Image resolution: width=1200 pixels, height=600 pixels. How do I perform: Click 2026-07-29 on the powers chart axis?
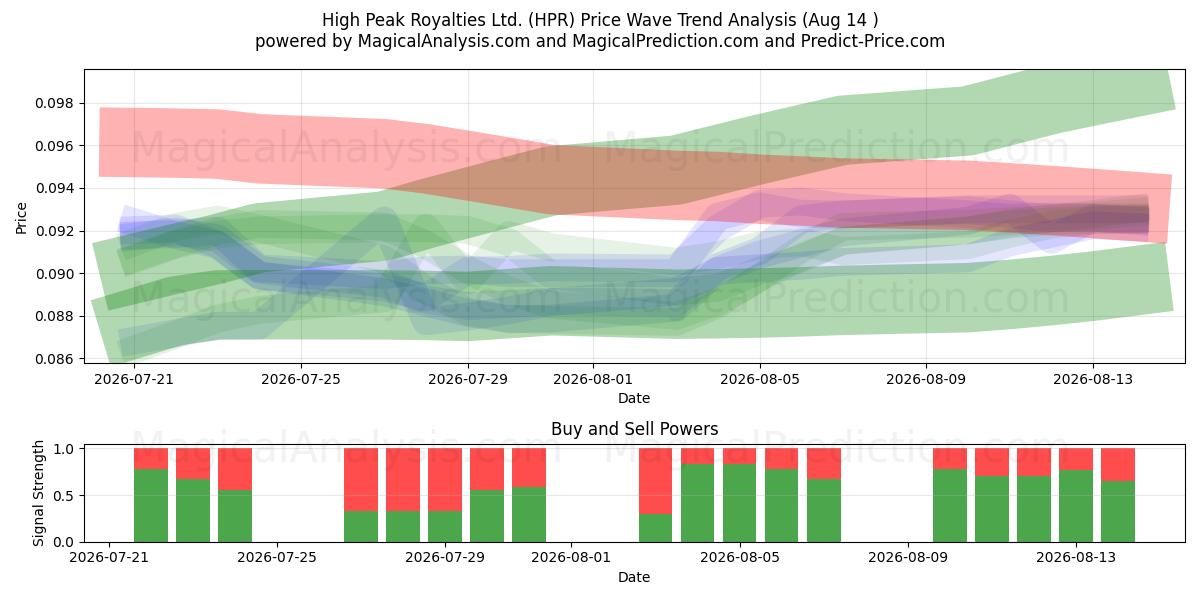(445, 558)
